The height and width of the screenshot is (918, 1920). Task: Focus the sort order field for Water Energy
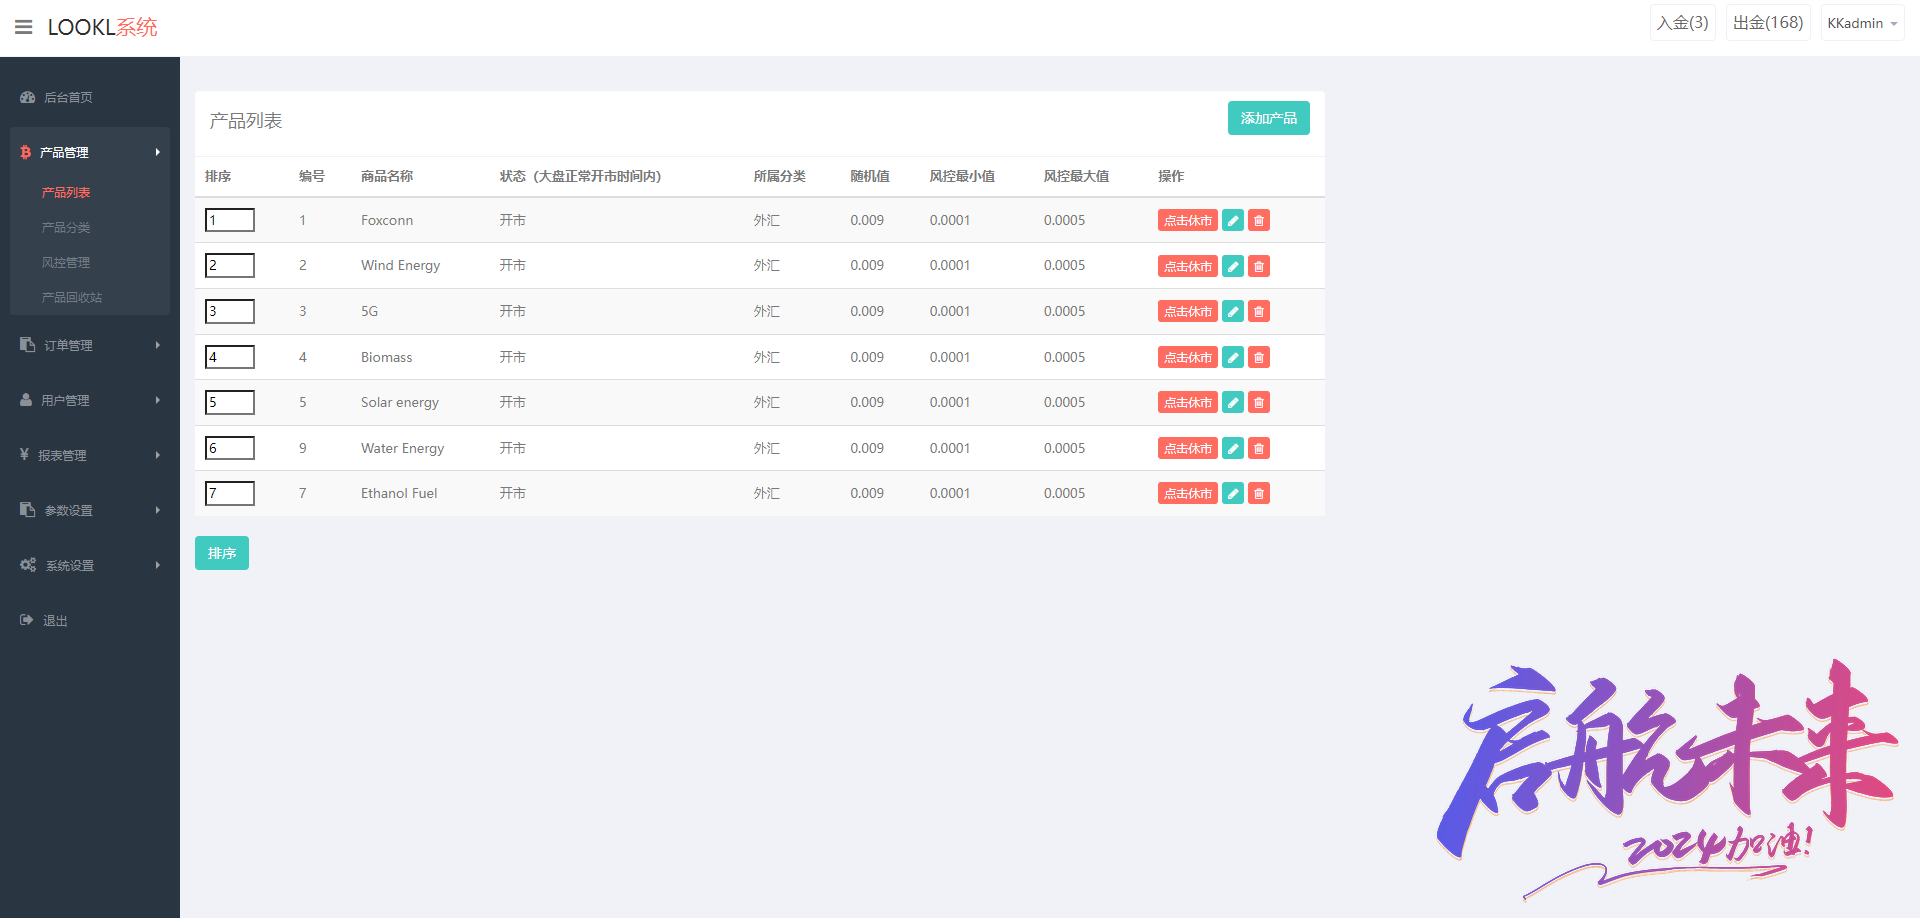(230, 448)
